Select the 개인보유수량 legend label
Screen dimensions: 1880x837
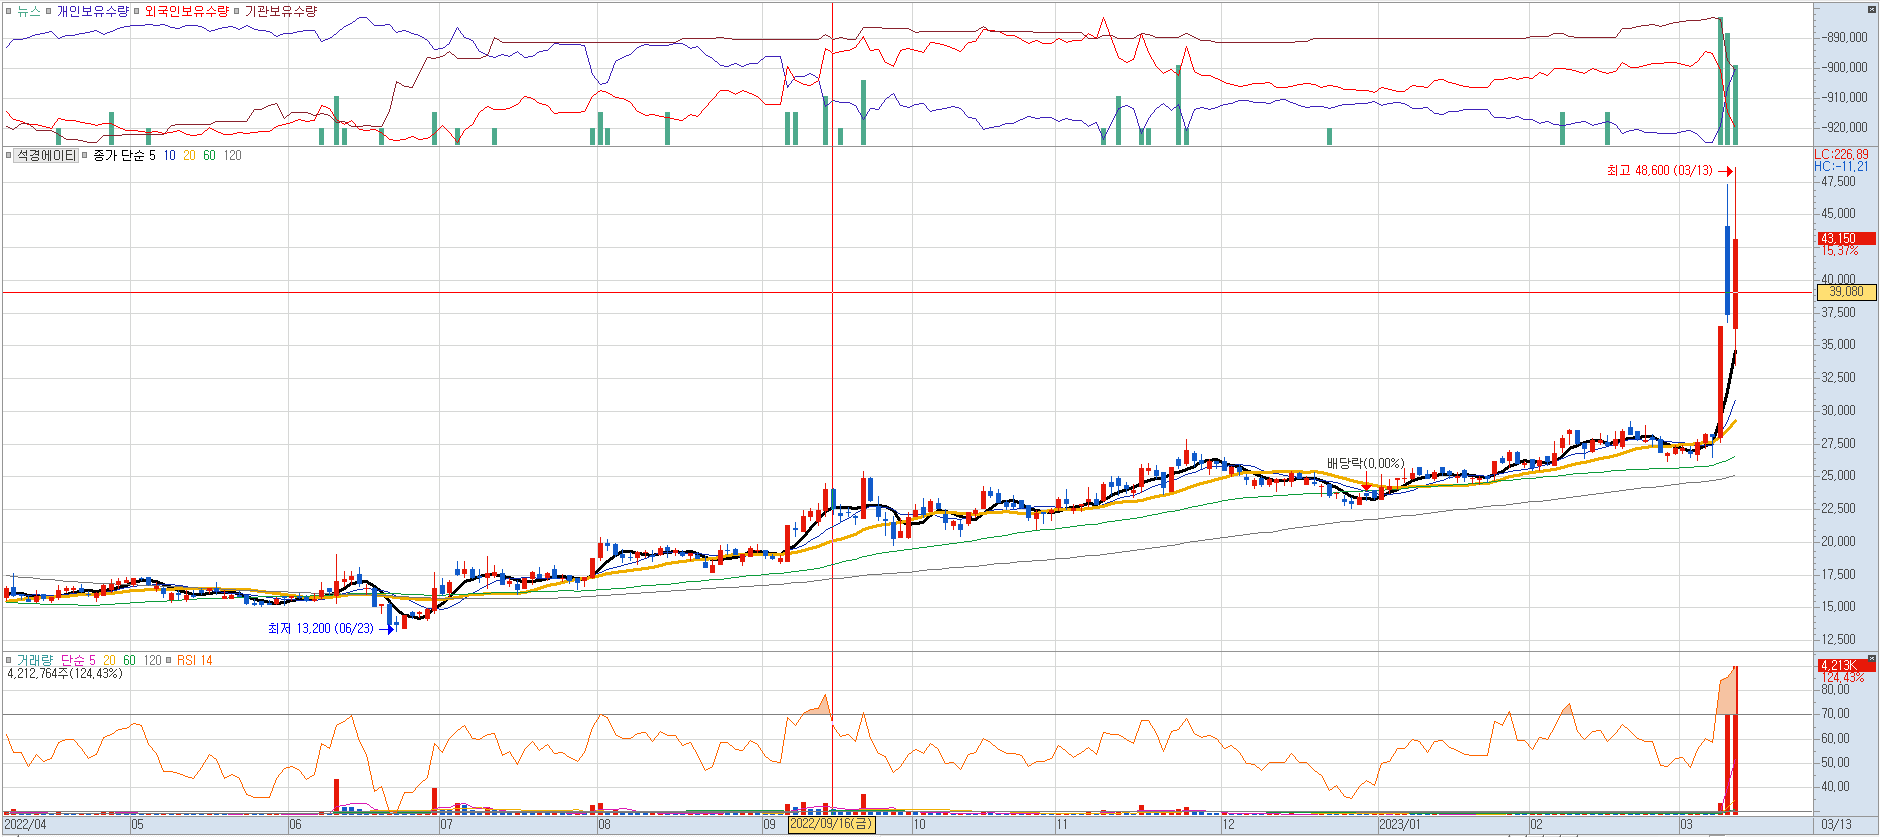click(93, 12)
